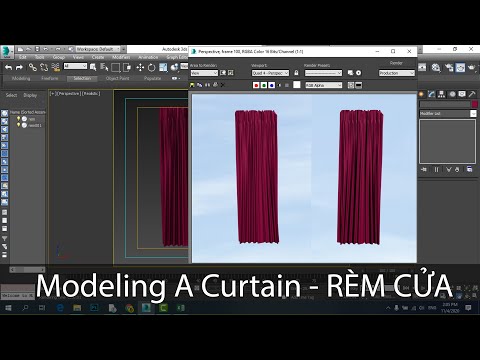Toggle the Monochrome display button
This screenshot has height=360, width=480.
pos(287,86)
